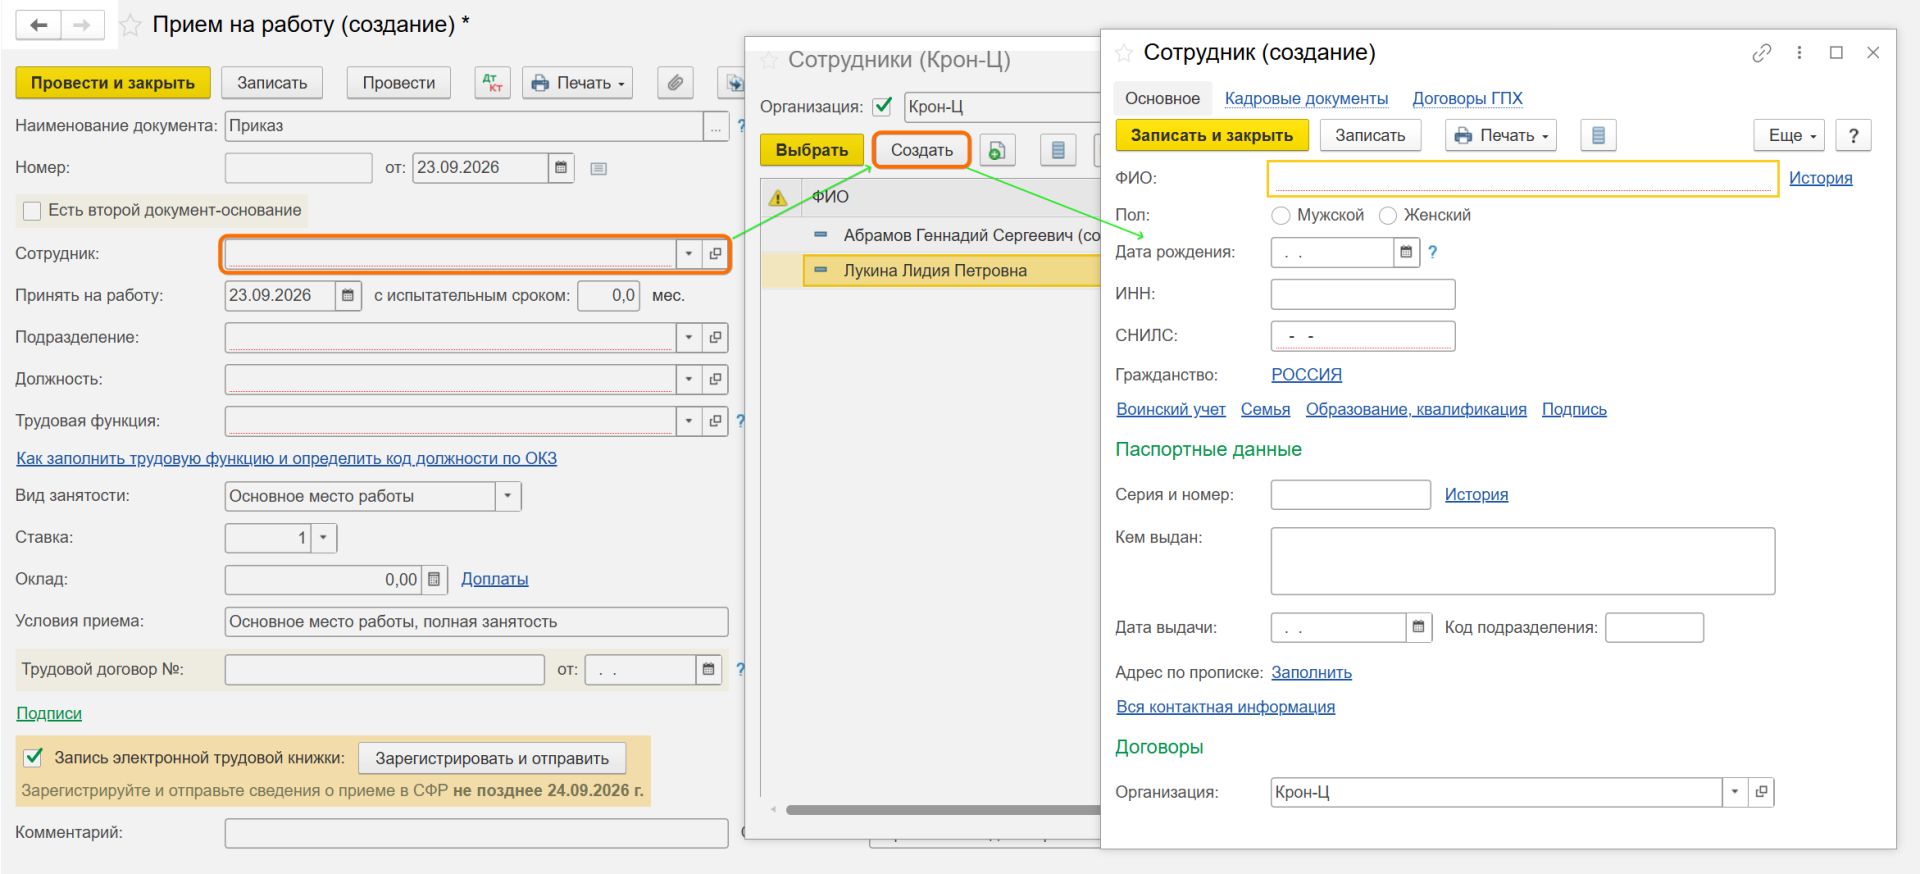Screen dimensions: 1920x874
Task: Click Провести и закрыть button
Action: coord(113,83)
